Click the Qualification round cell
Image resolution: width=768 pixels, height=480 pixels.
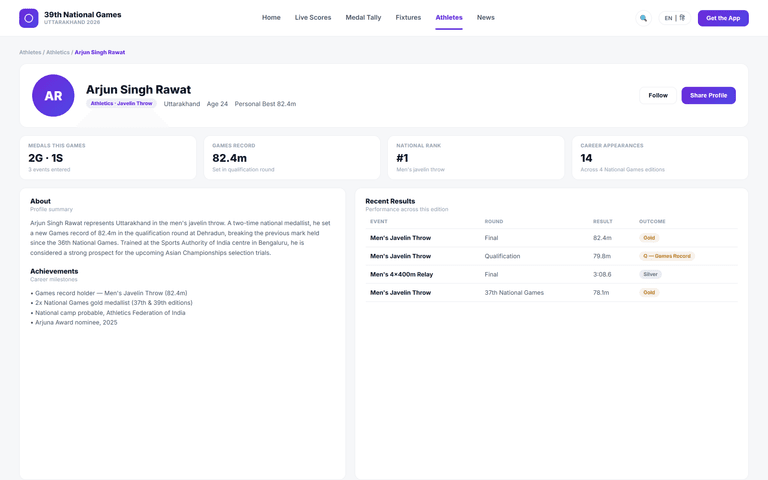[x=502, y=256]
